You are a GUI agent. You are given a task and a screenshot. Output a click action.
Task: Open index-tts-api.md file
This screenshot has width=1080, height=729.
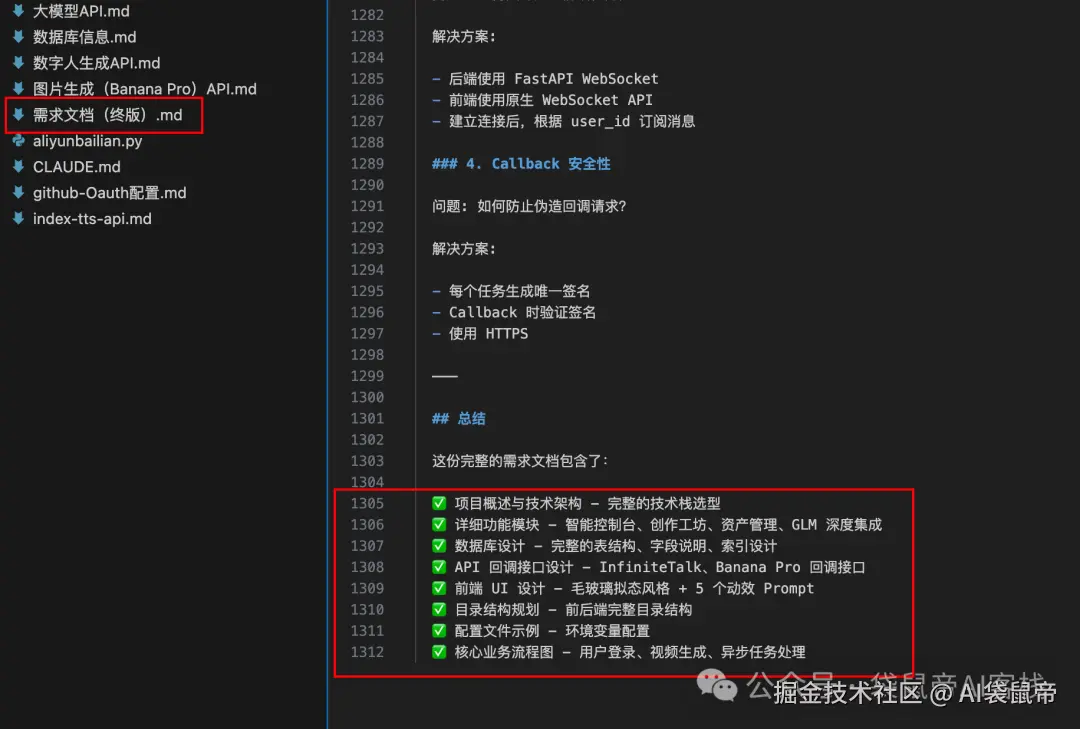pyautogui.click(x=92, y=219)
